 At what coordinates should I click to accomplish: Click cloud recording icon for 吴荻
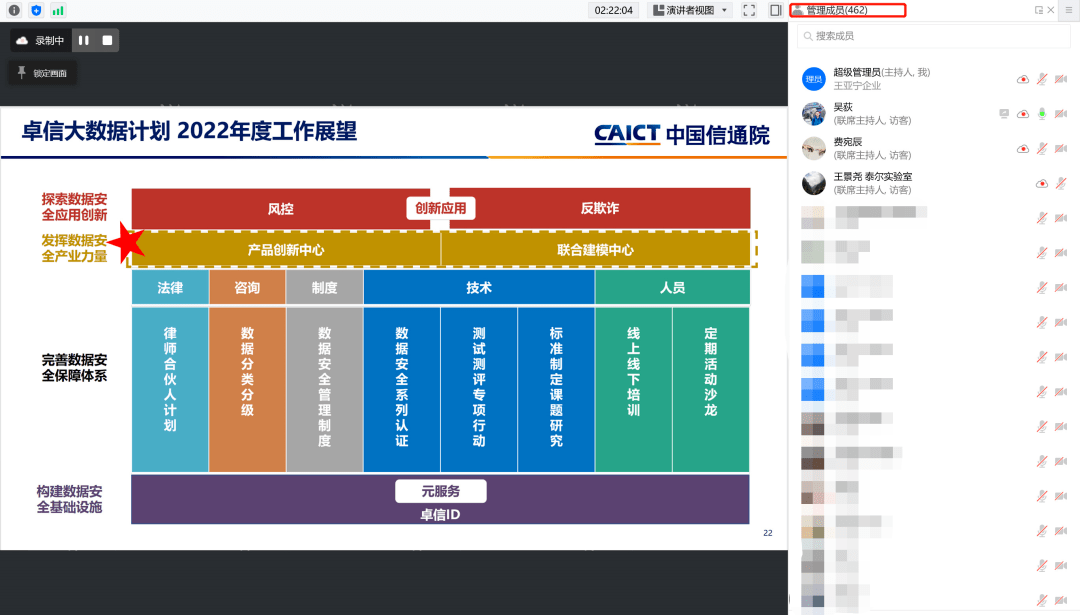(x=1023, y=114)
